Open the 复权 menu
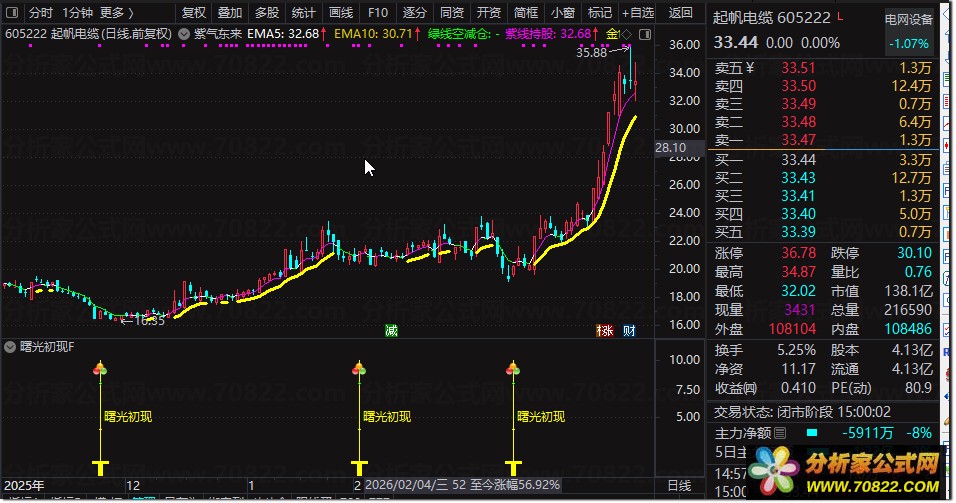 194,12
